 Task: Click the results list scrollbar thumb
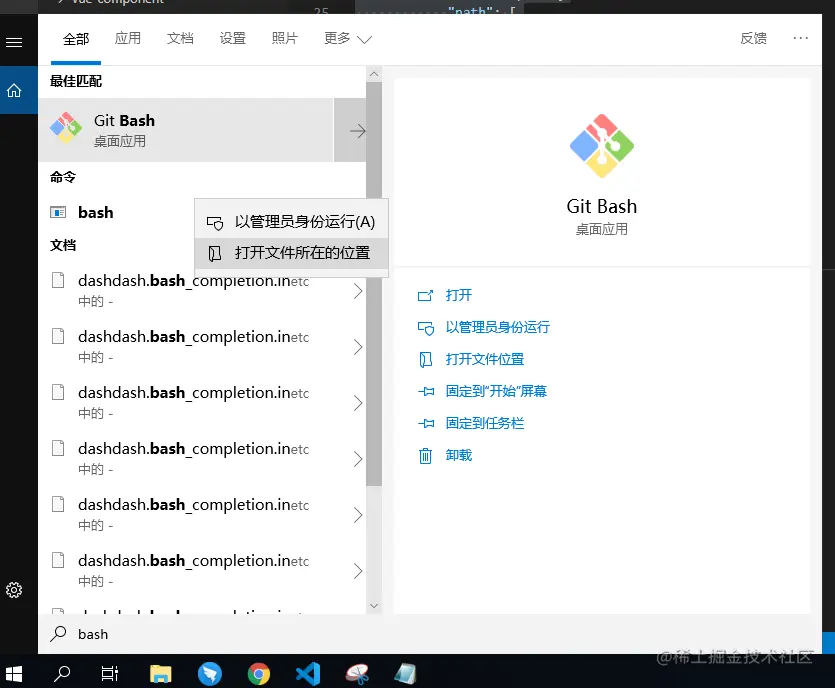pos(374,284)
